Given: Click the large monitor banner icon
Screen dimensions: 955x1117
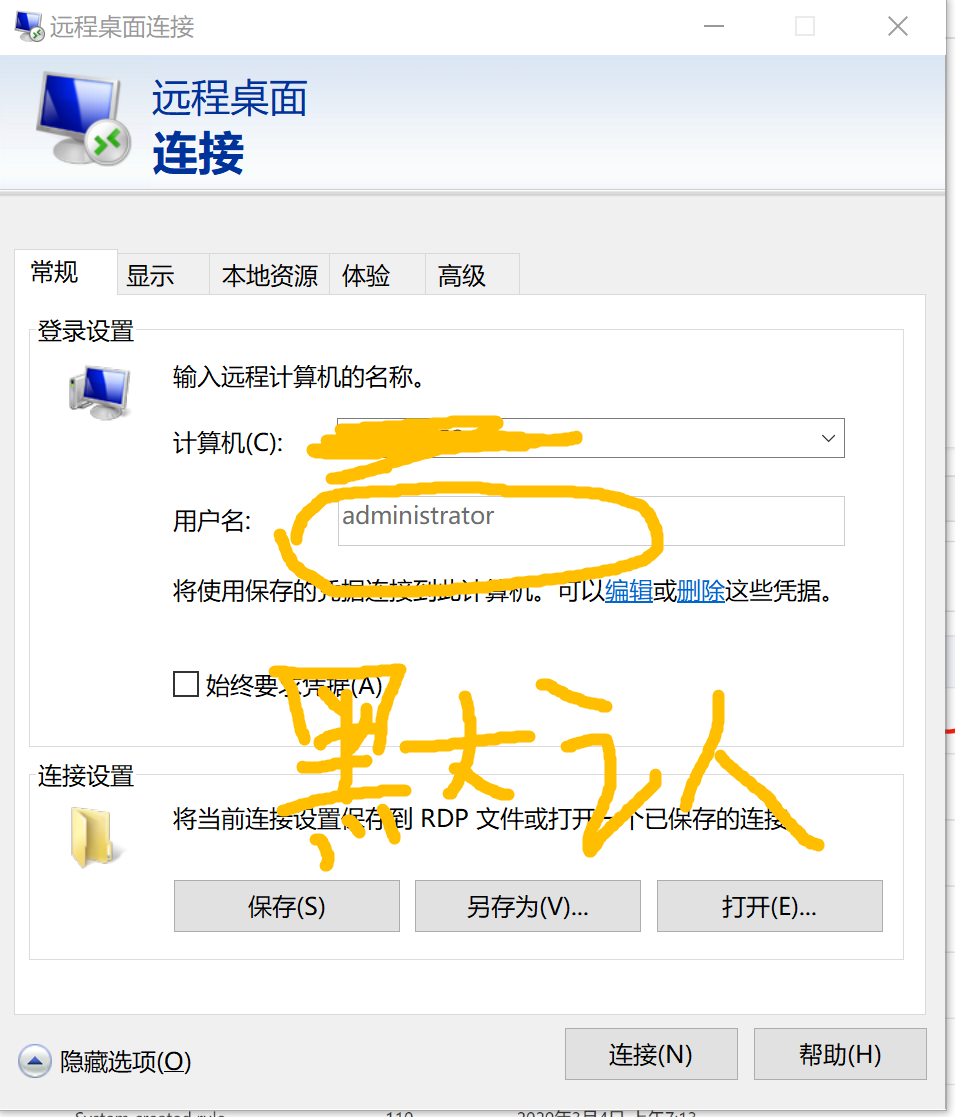Looking at the screenshot, I should (83, 118).
